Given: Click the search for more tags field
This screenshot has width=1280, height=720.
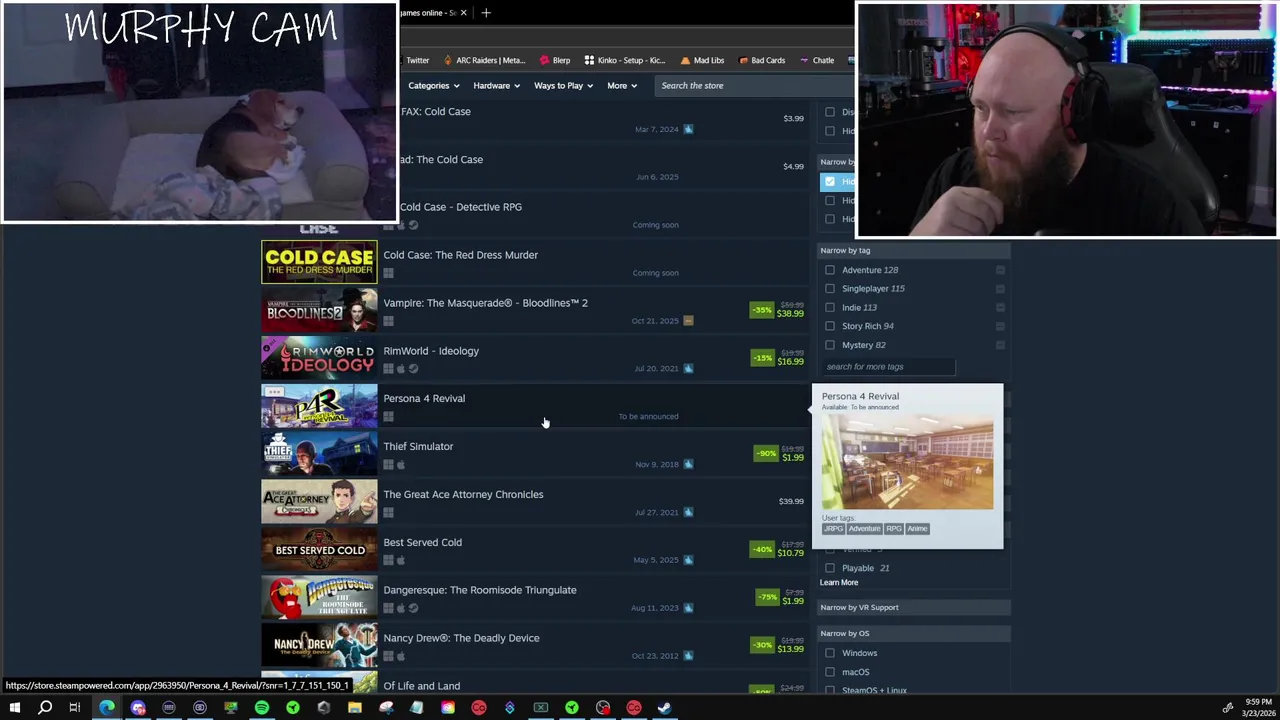Looking at the screenshot, I should coord(889,367).
